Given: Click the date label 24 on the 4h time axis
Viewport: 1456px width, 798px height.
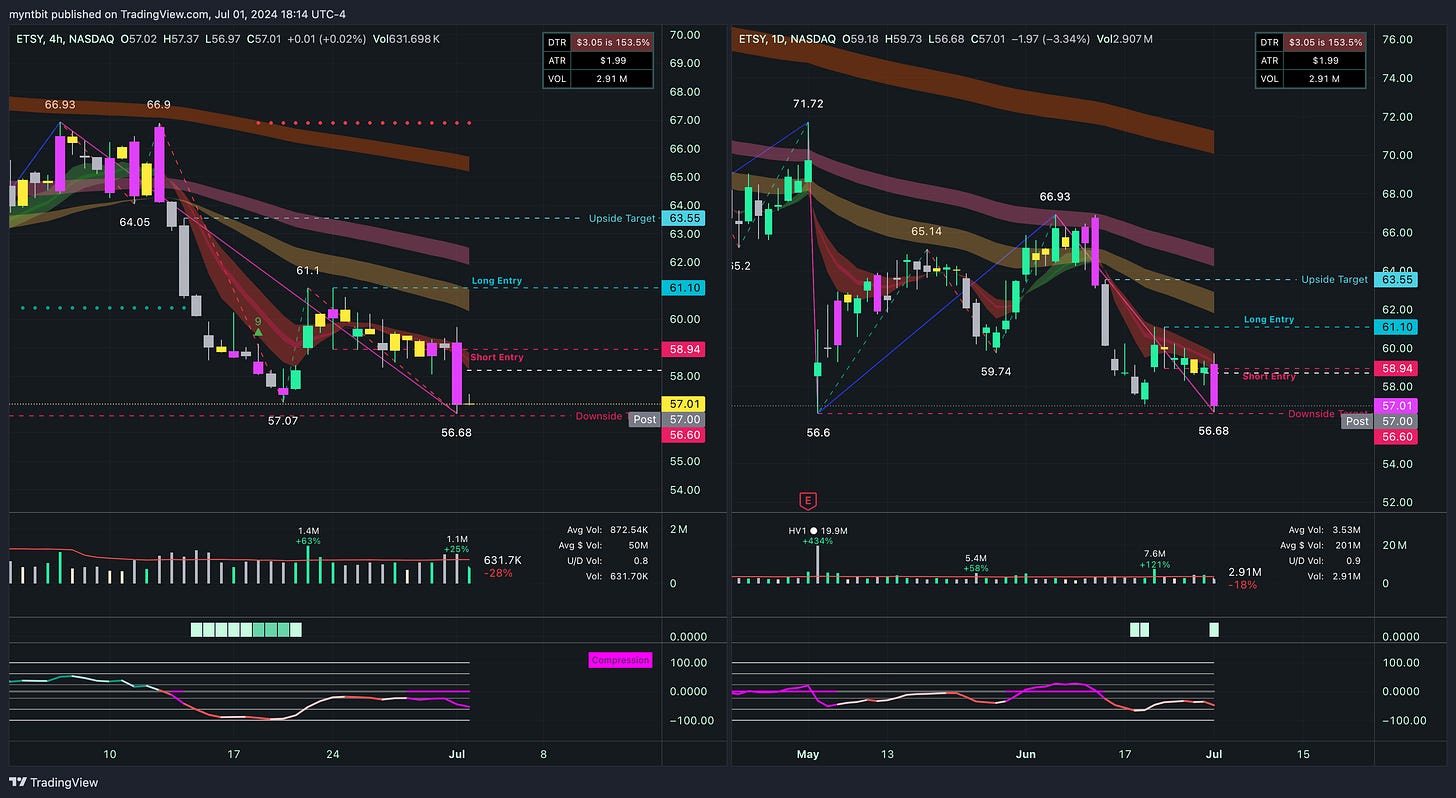Looking at the screenshot, I should coord(335,753).
